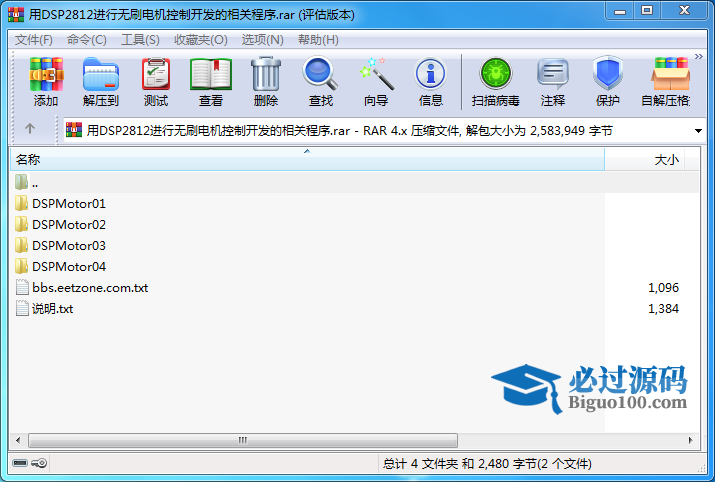Click the Self-extracting (自解压格式) icon
Screen dimensions: 715x482
[x=670, y=74]
